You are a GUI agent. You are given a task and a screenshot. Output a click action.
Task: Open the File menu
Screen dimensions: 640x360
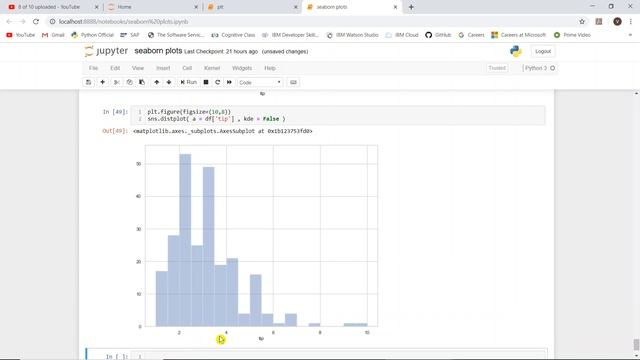(93, 68)
